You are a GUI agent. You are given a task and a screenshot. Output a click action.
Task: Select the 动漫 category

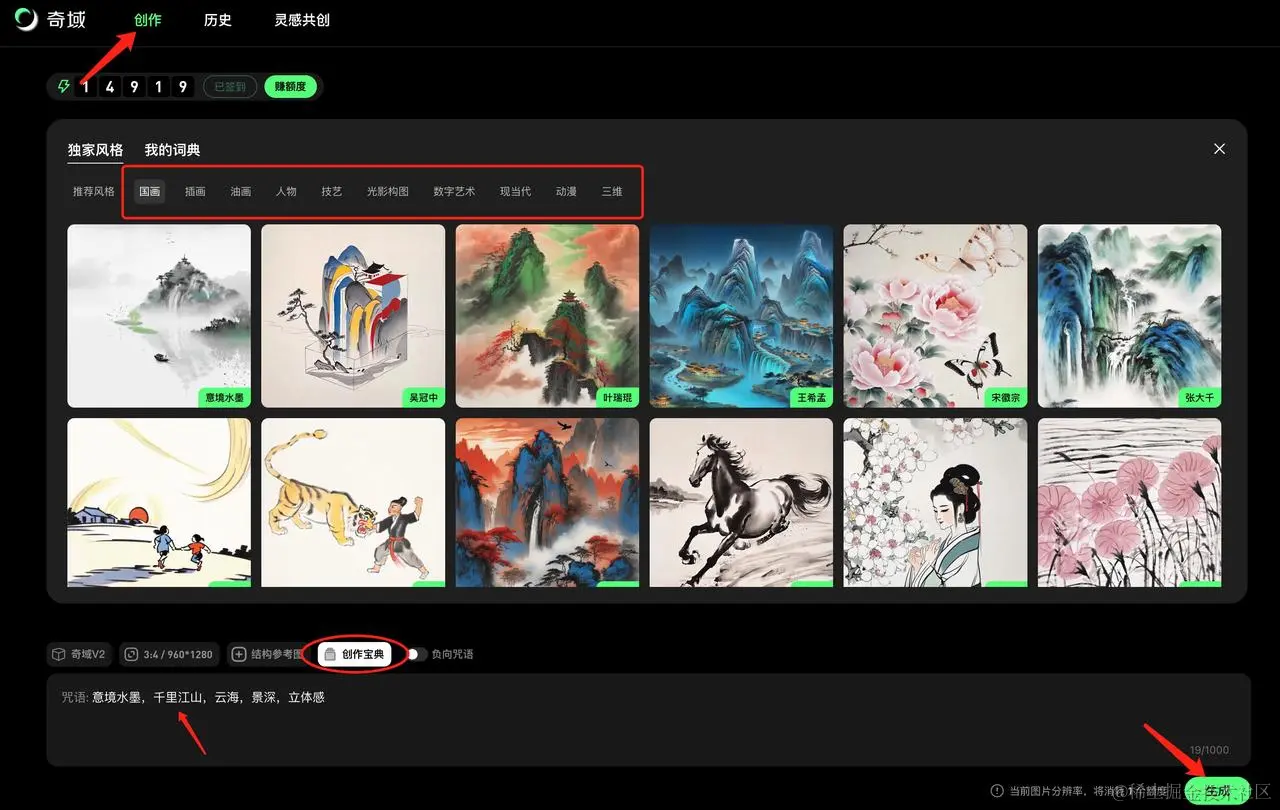pos(566,191)
